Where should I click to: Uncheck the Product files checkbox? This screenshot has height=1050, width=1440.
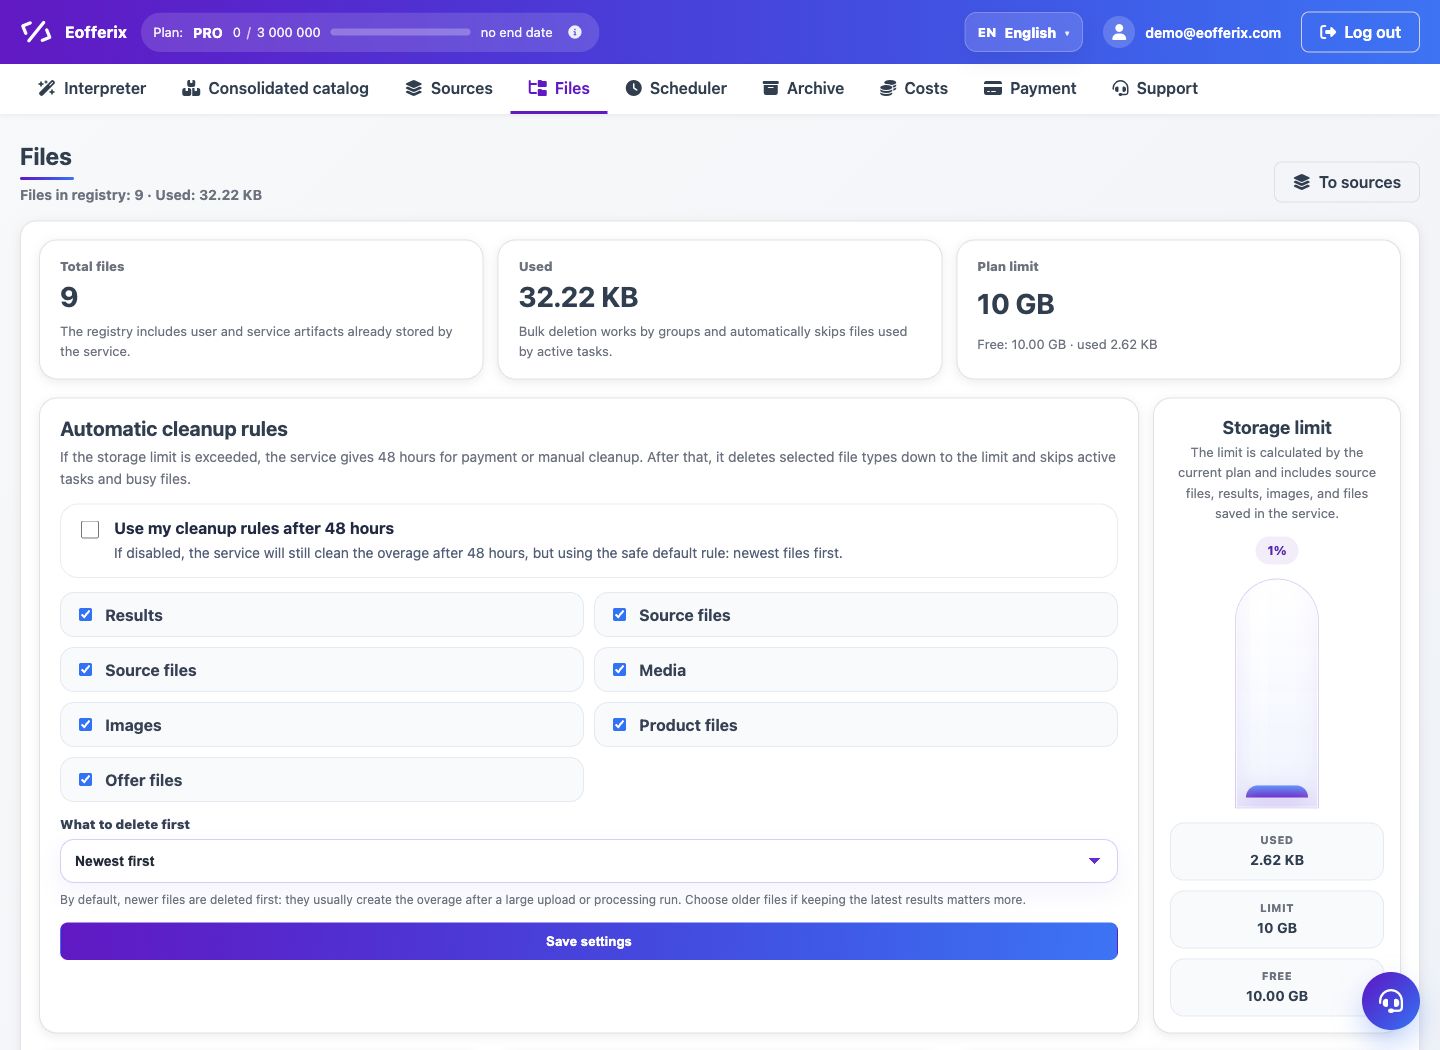point(620,725)
